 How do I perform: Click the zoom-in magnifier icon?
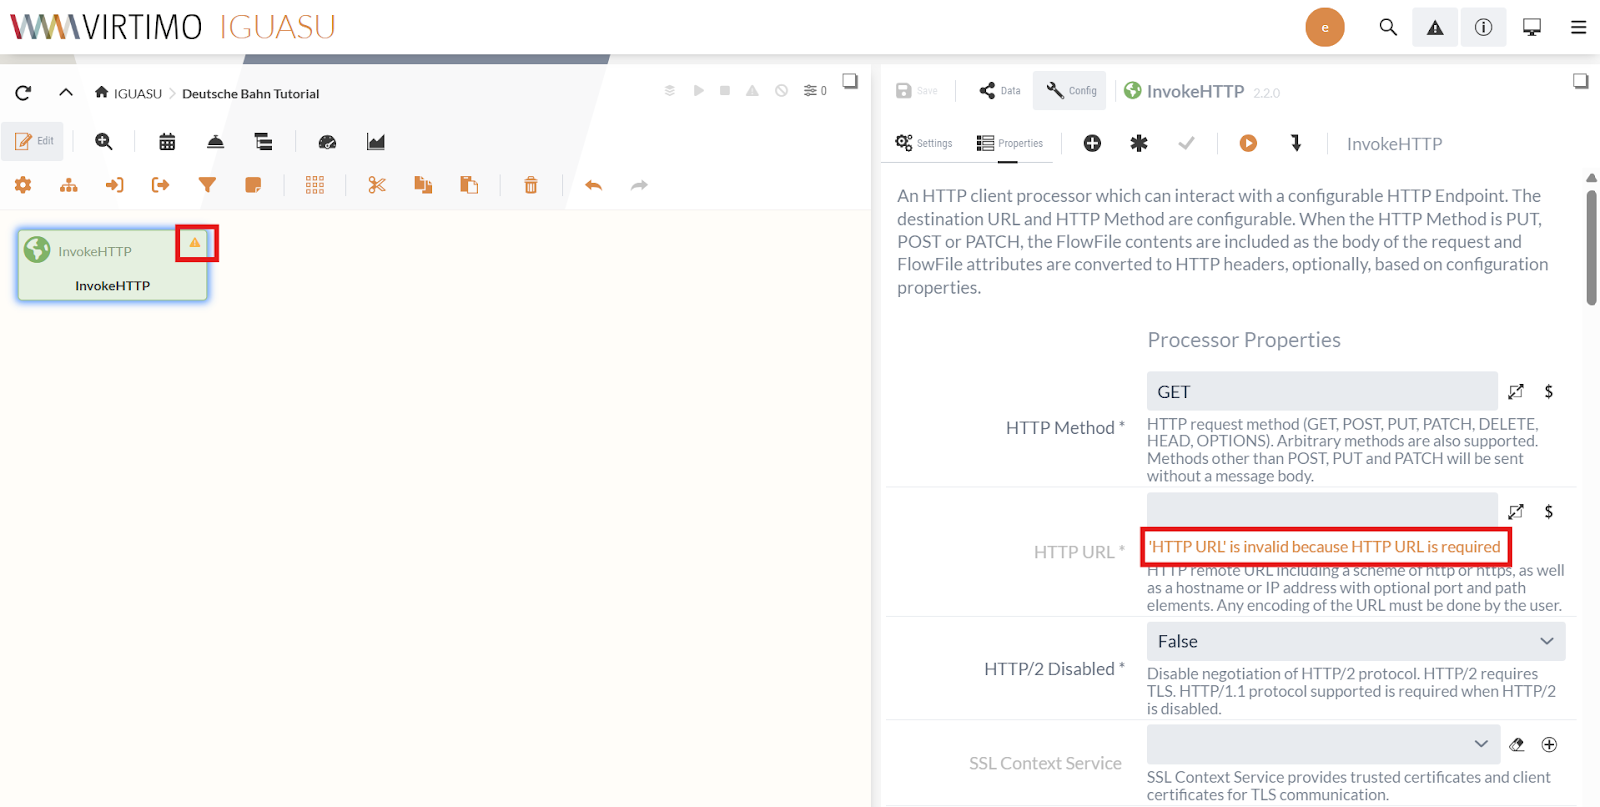[x=104, y=142]
